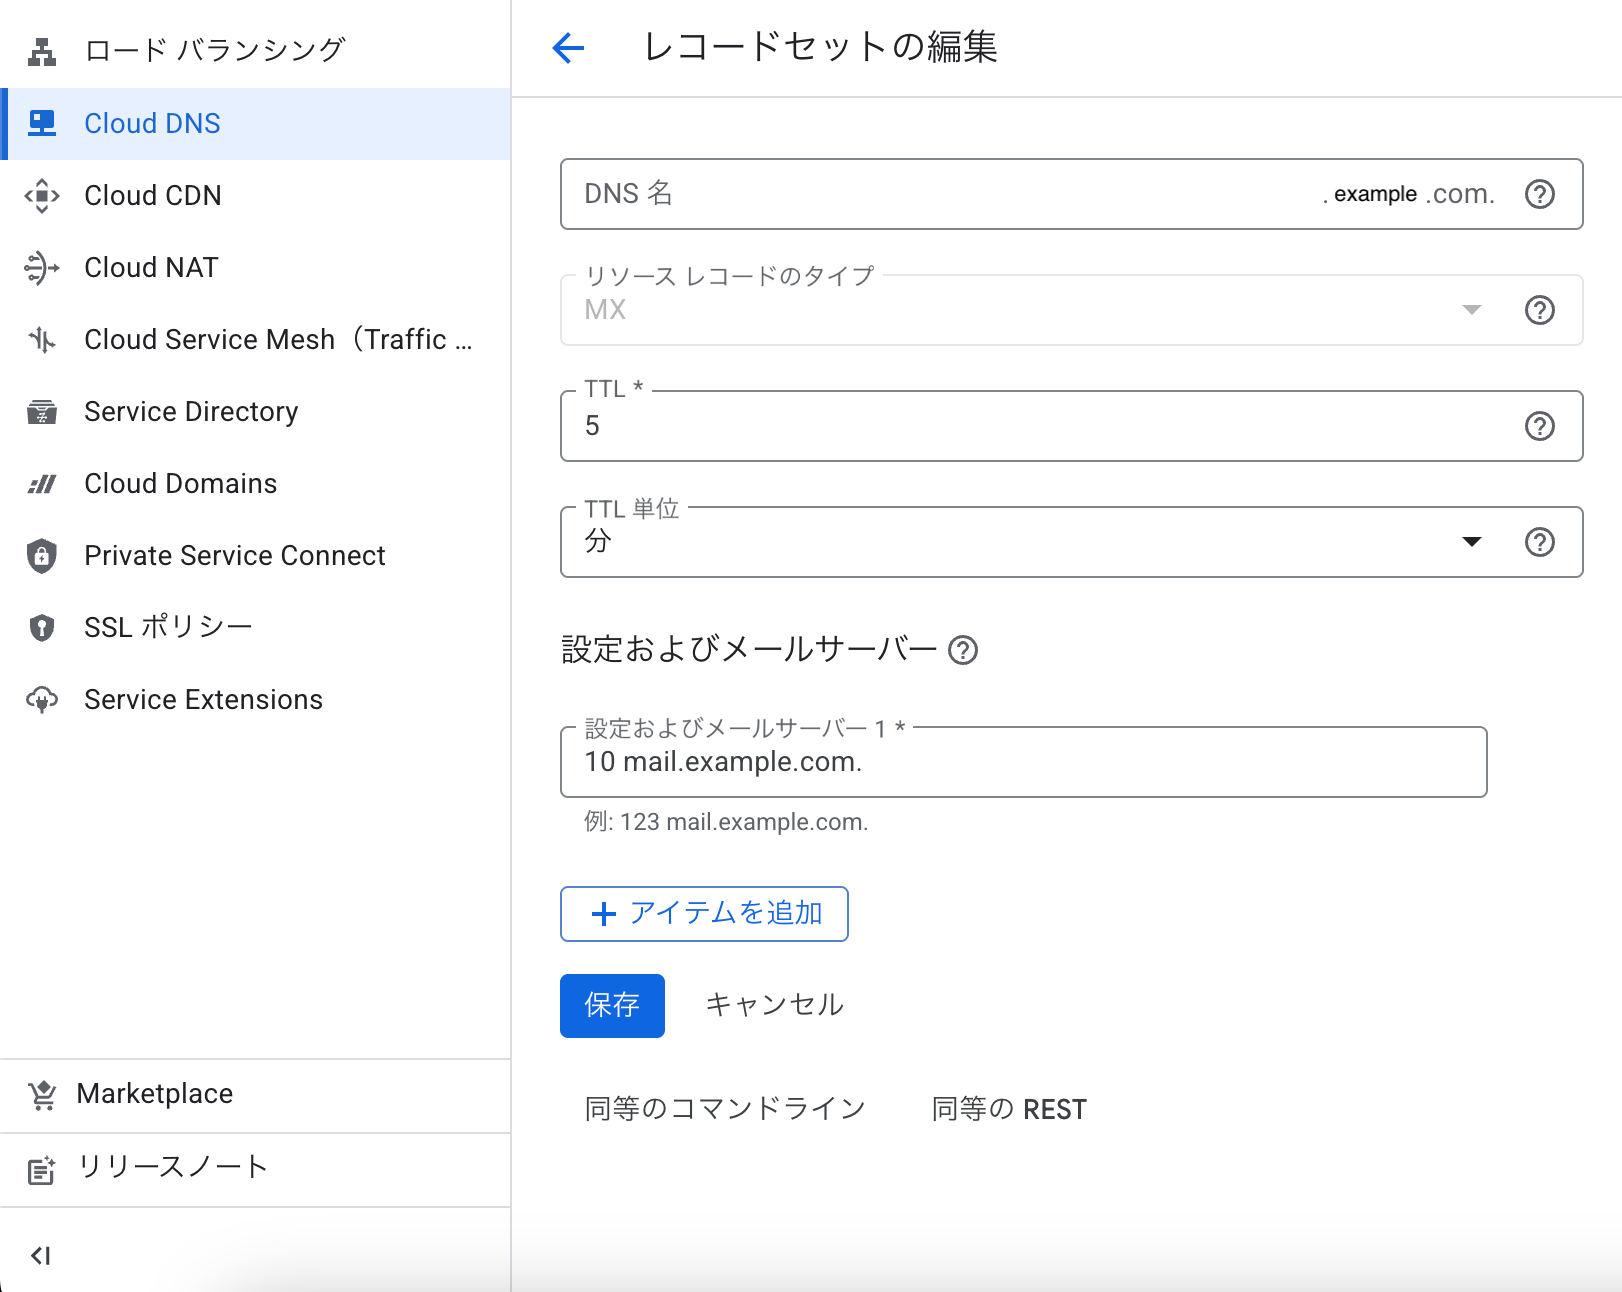
Task: Click the キャンセル button
Action: [775, 1005]
